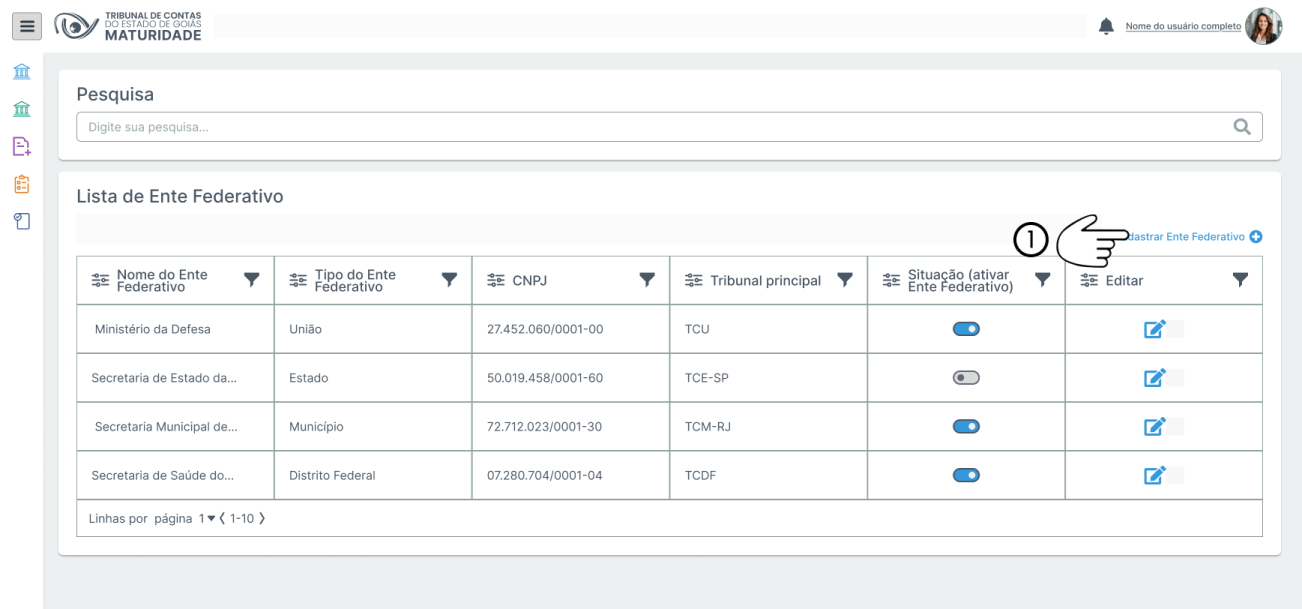Edit the Ministério da Defesa row
The image size is (1302, 609).
[1155, 329]
